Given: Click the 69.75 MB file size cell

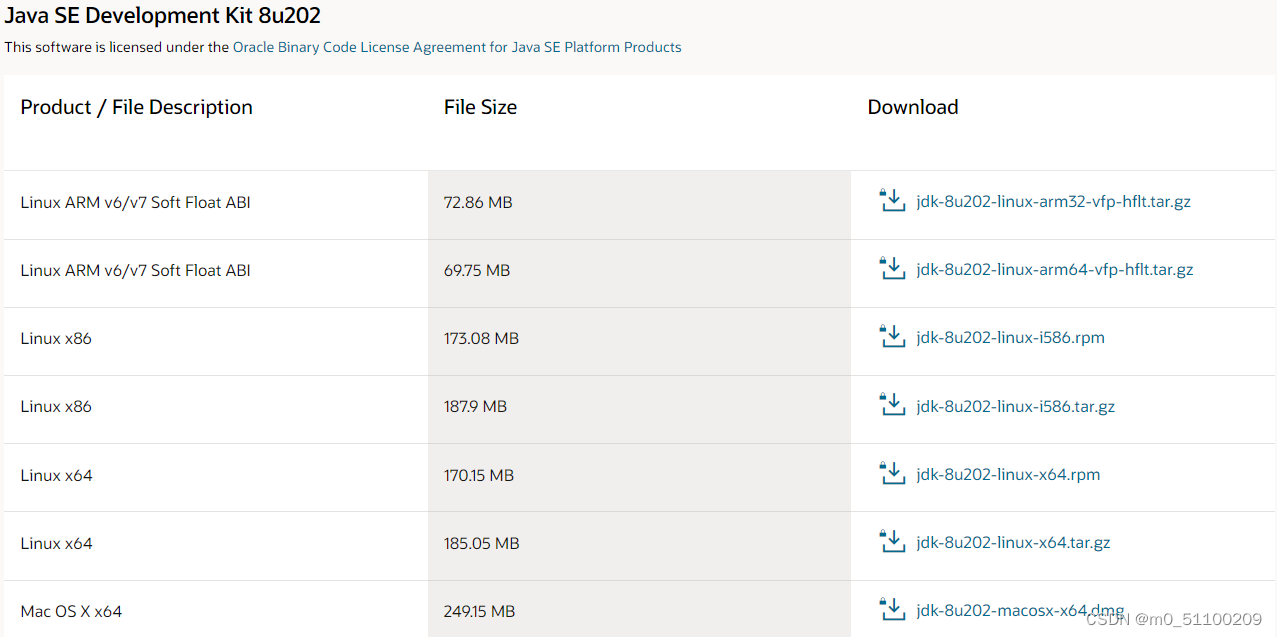Looking at the screenshot, I should 640,273.
